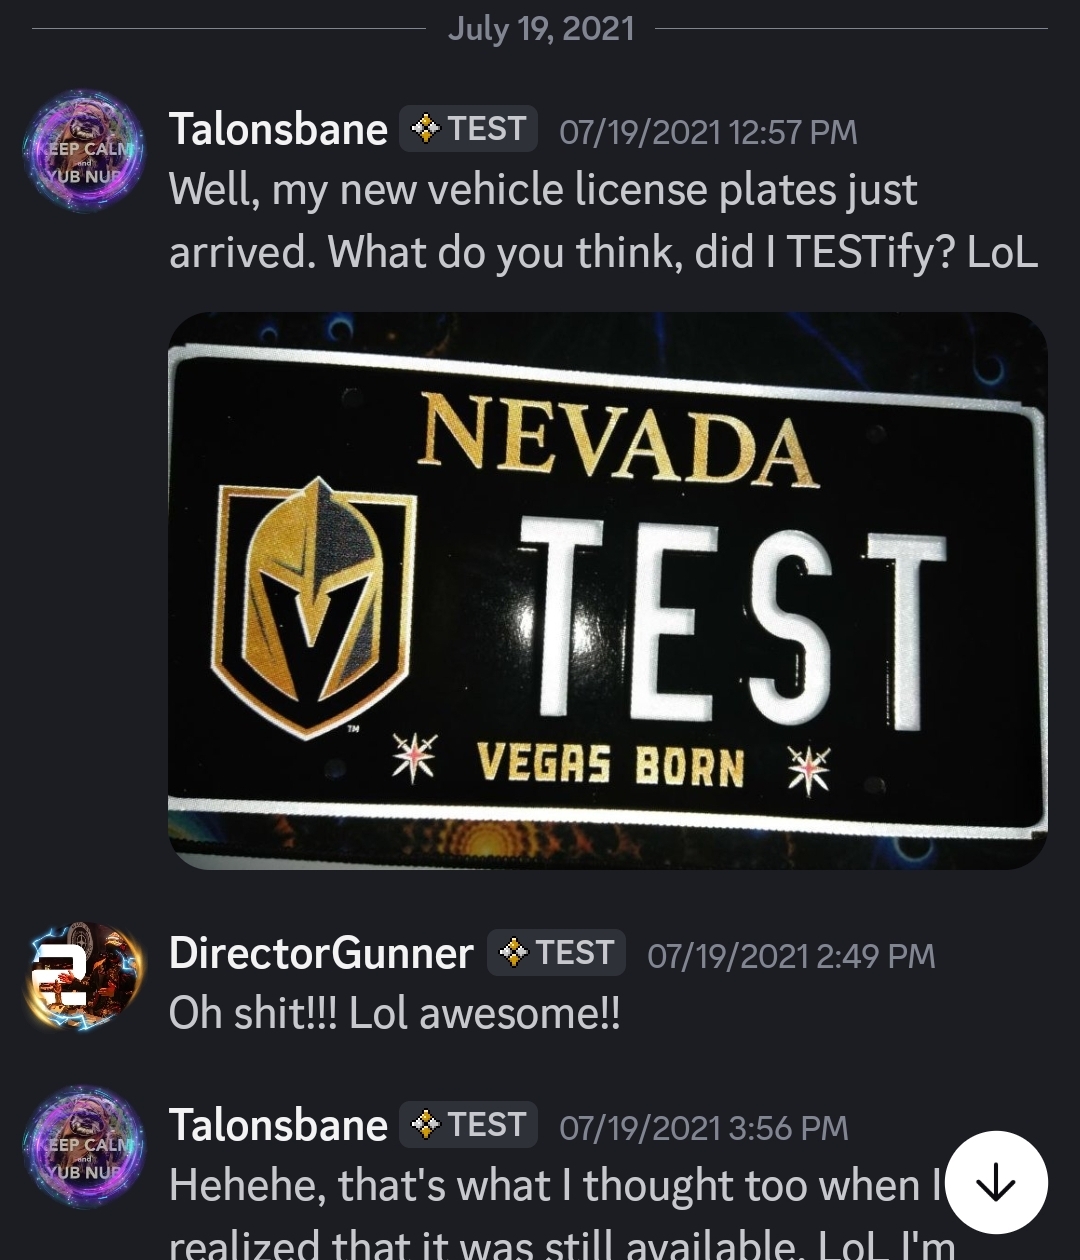This screenshot has width=1080, height=1260.
Task: Tap Talonsbane's avatar on the 3:56 PM message
Action: [x=85, y=1146]
